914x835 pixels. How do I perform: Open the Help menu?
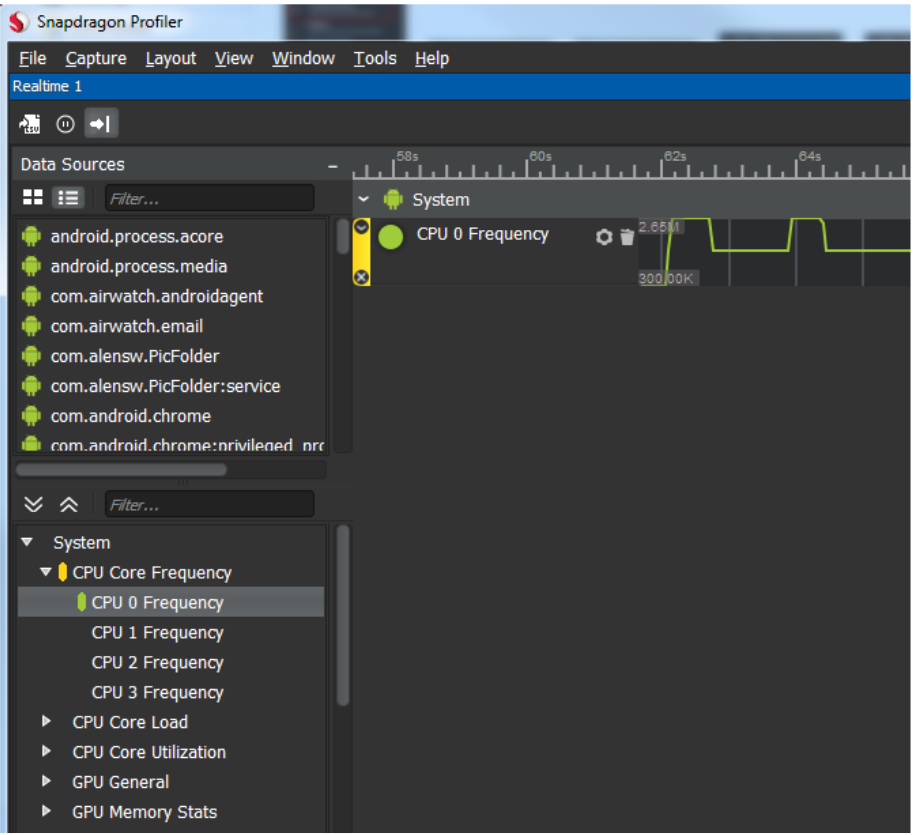coord(432,58)
